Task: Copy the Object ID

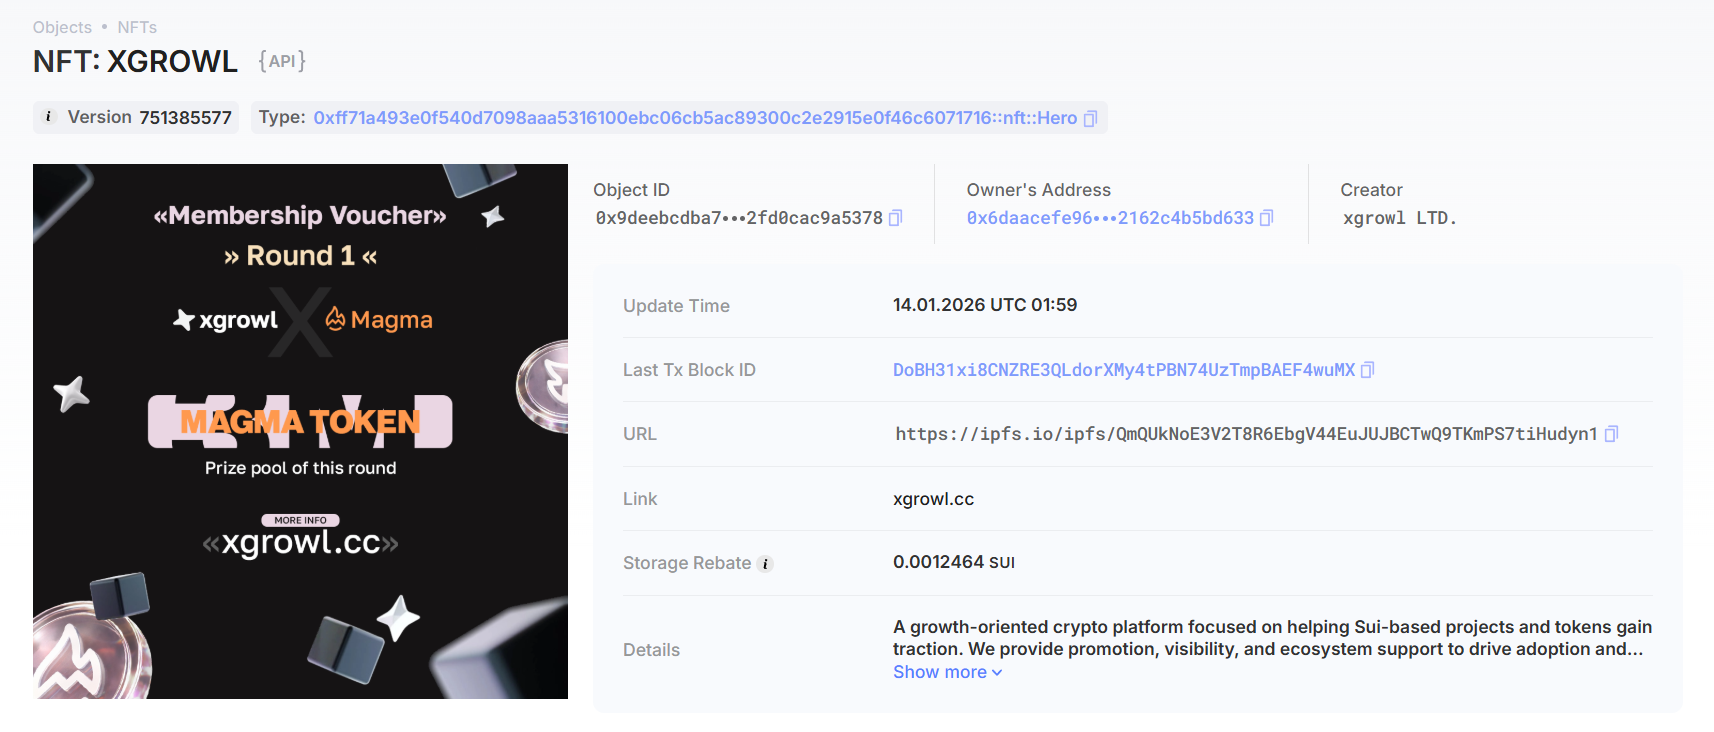Action: point(896,218)
